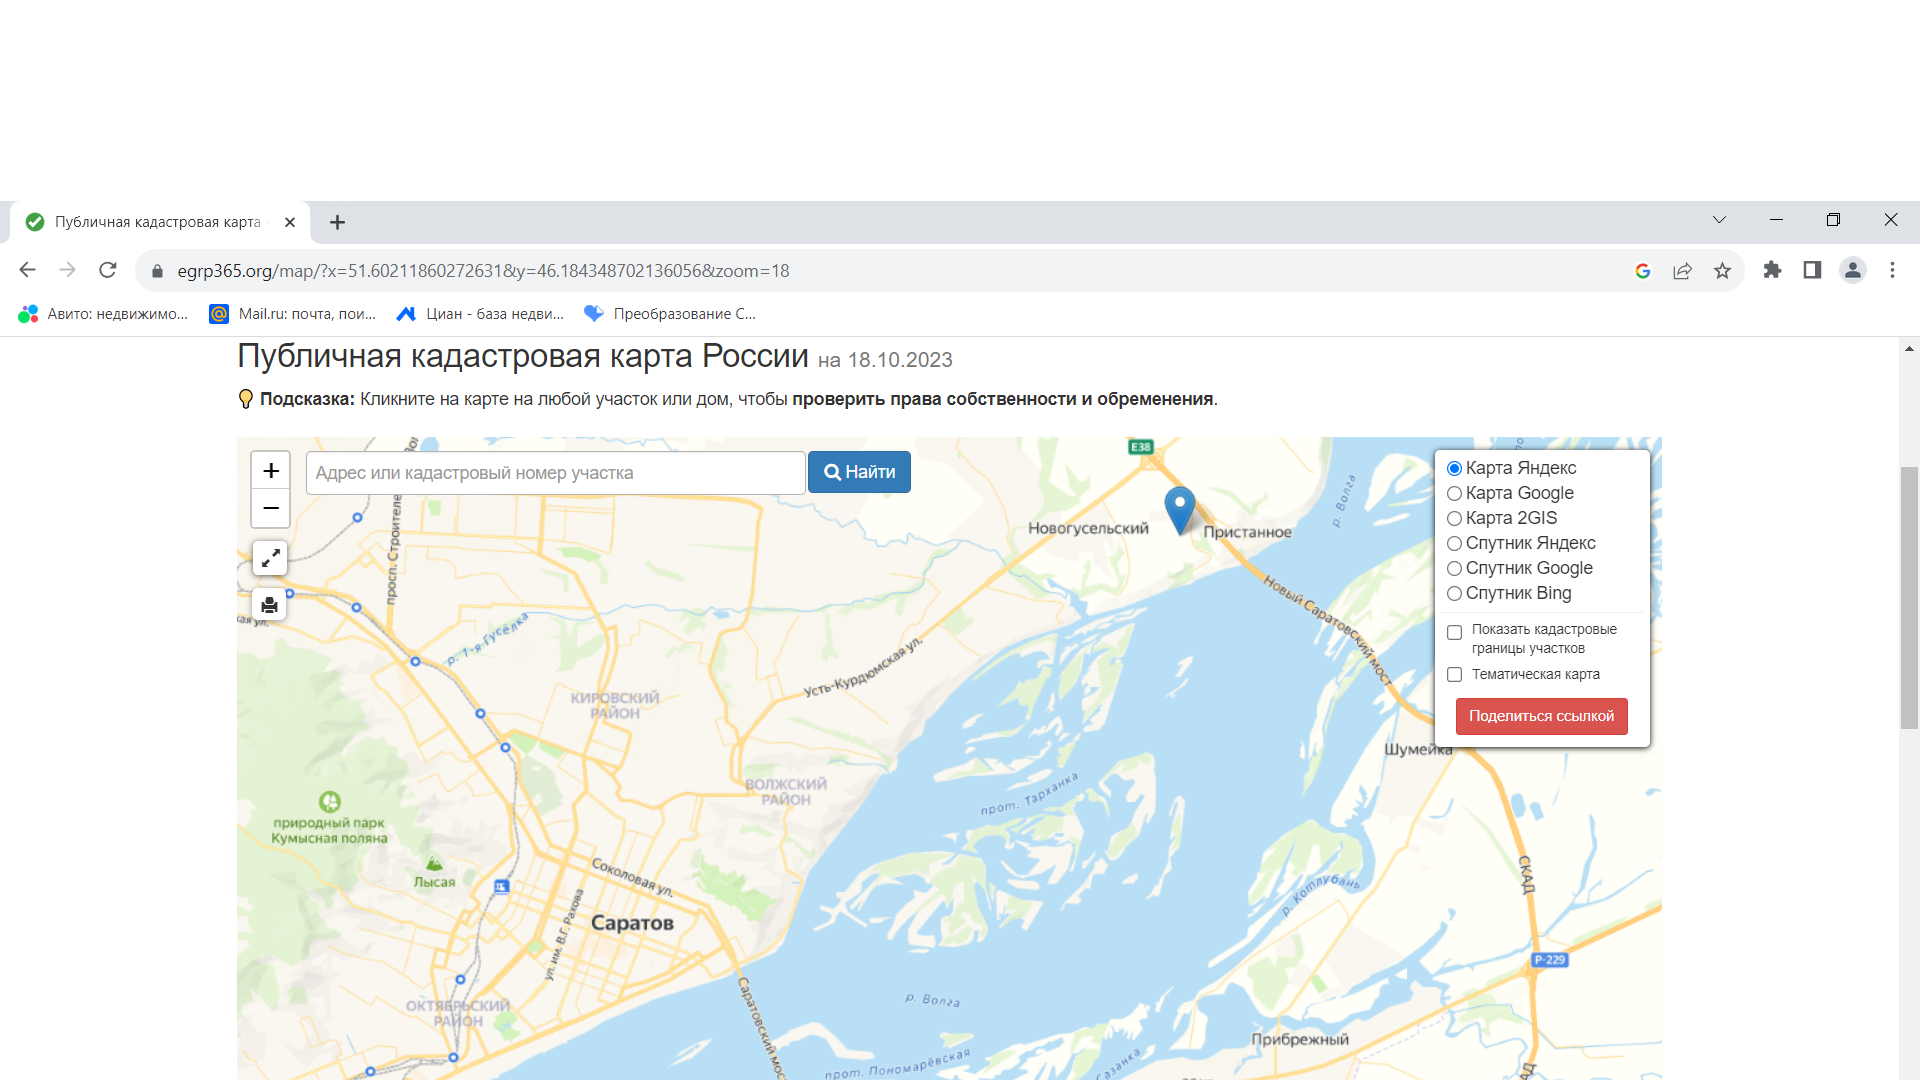Viewport: 1920px width, 1080px height.
Task: Switch to Спутник Яндекс layer
Action: click(x=1455, y=543)
